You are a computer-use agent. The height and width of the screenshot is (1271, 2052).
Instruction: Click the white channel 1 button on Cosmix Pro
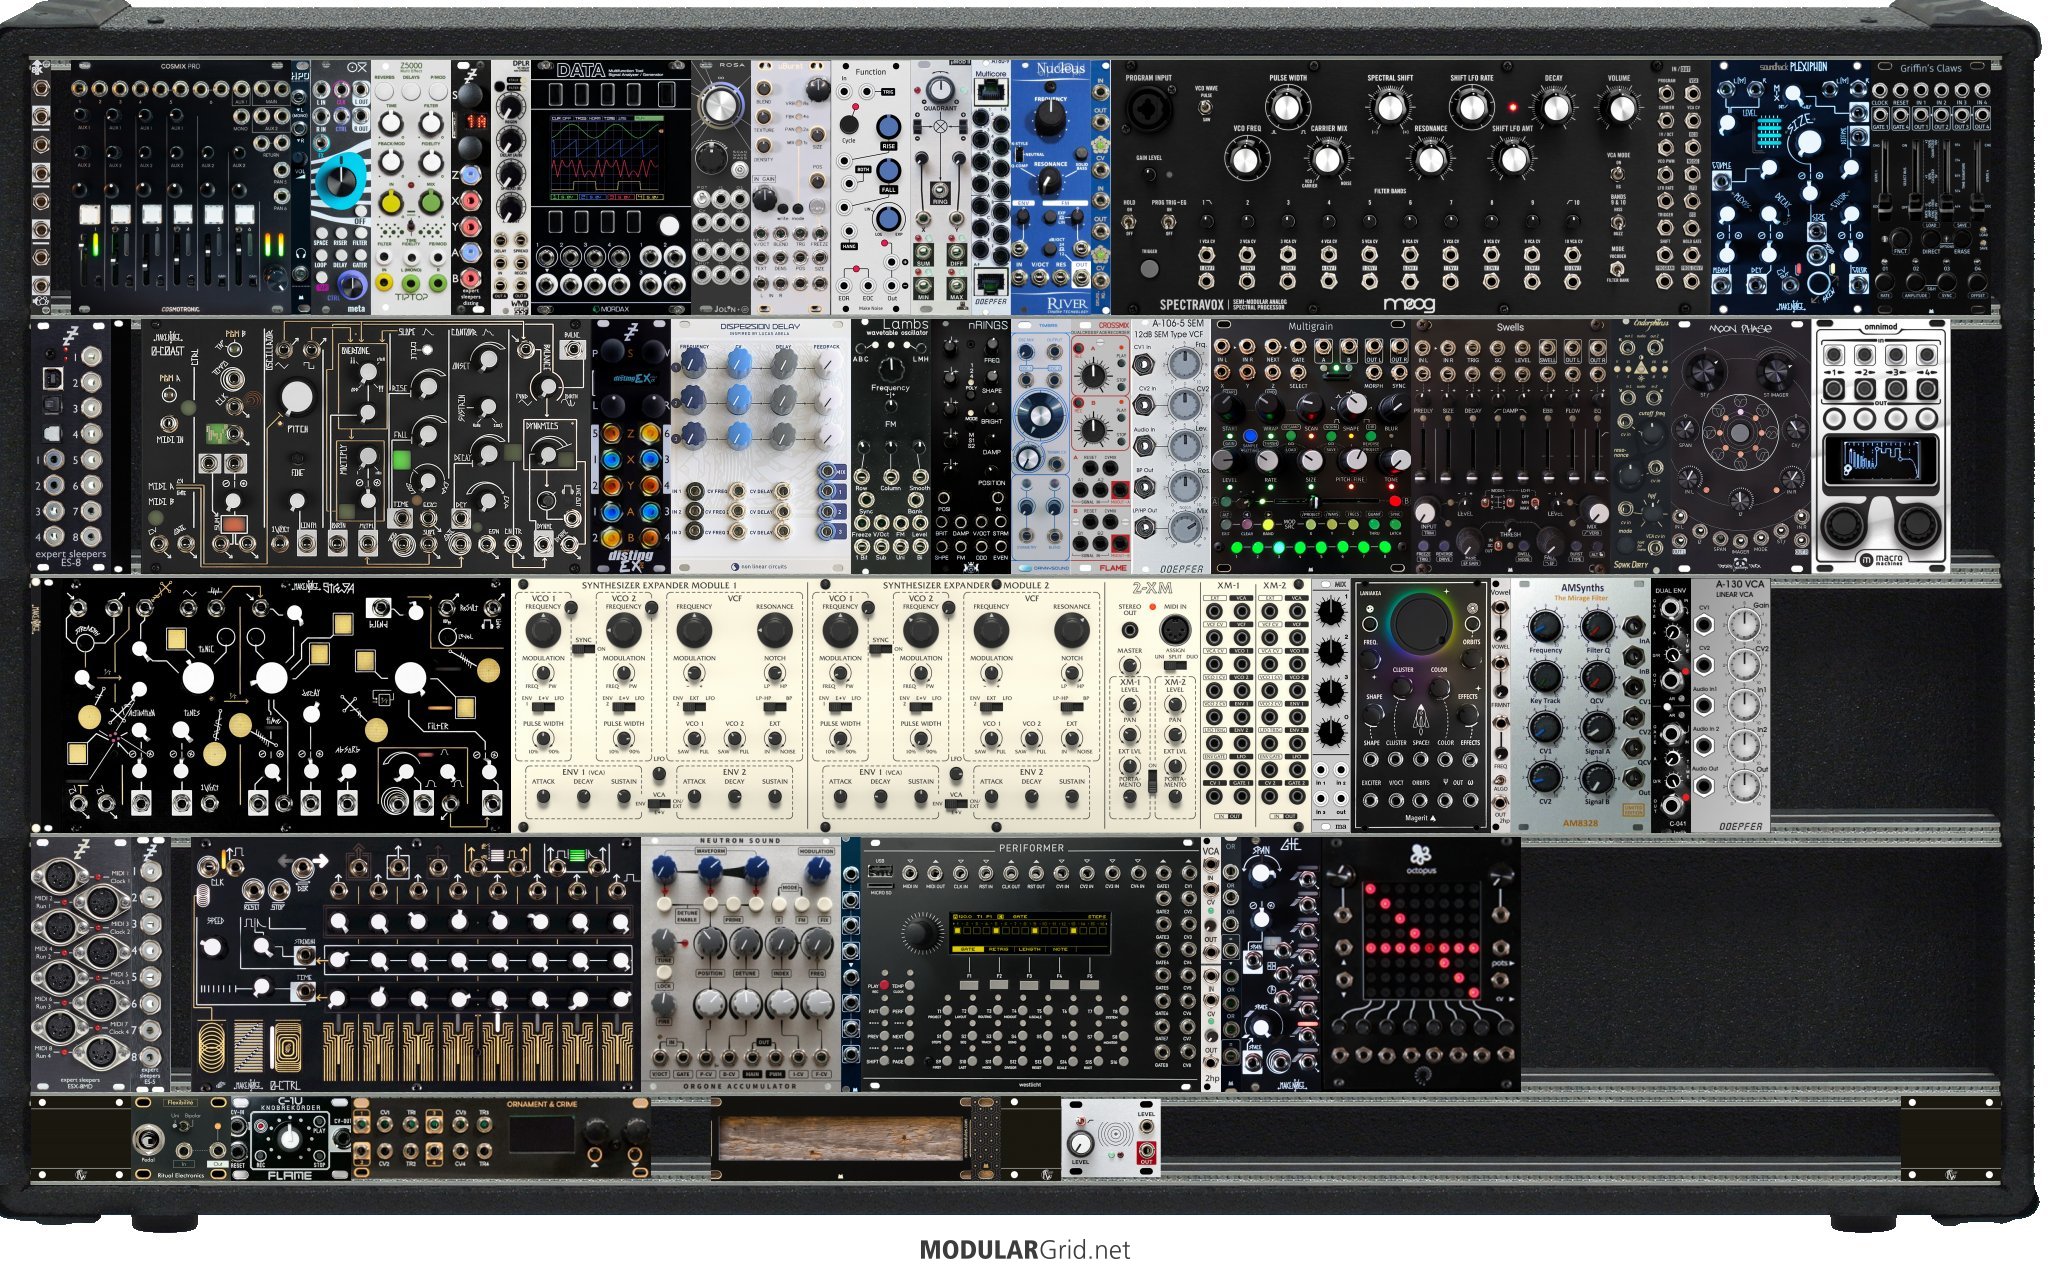coord(90,215)
